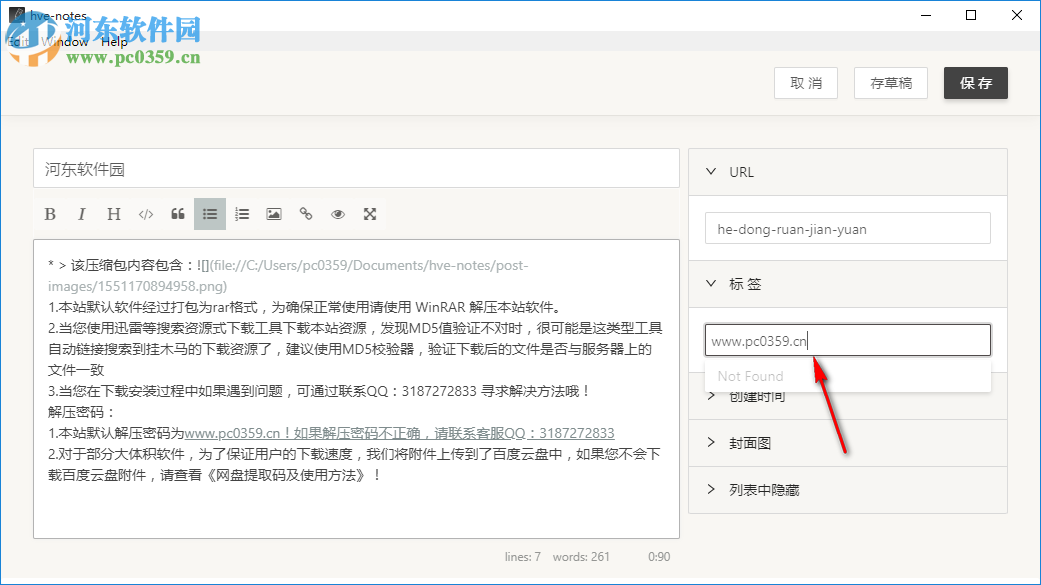Click the 取消 cancel button
This screenshot has height=585, width=1041.
point(806,83)
